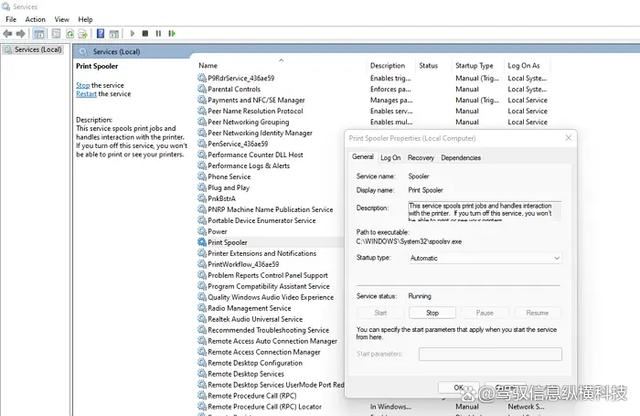Viewport: 640px width, 416px height.
Task: Click the Start Service play icon
Action: click(x=132, y=33)
